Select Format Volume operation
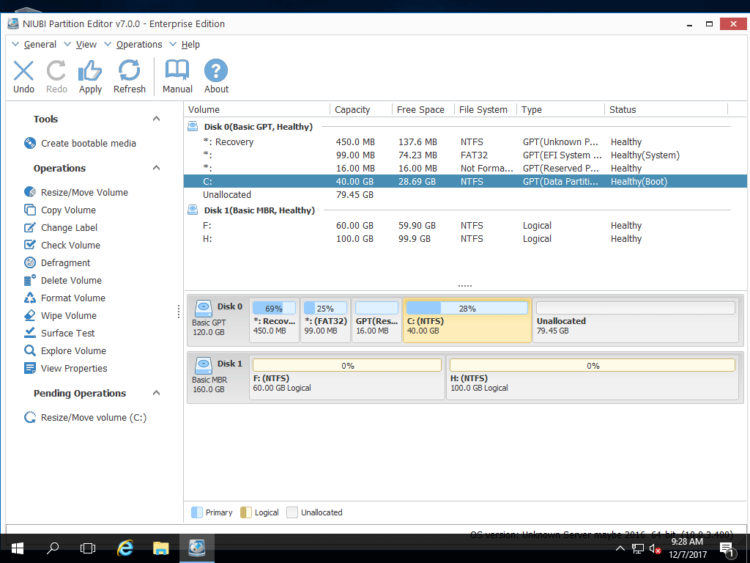 (x=65, y=298)
